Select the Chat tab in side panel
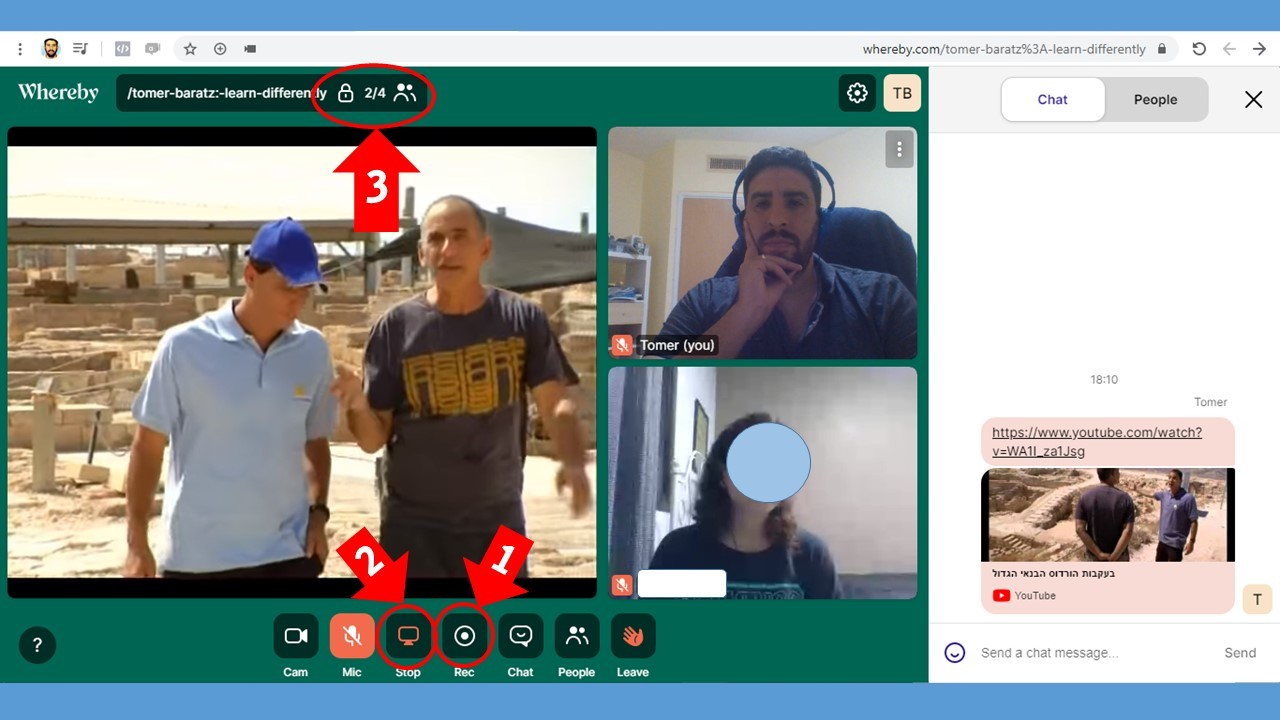1280x720 pixels. point(1052,100)
